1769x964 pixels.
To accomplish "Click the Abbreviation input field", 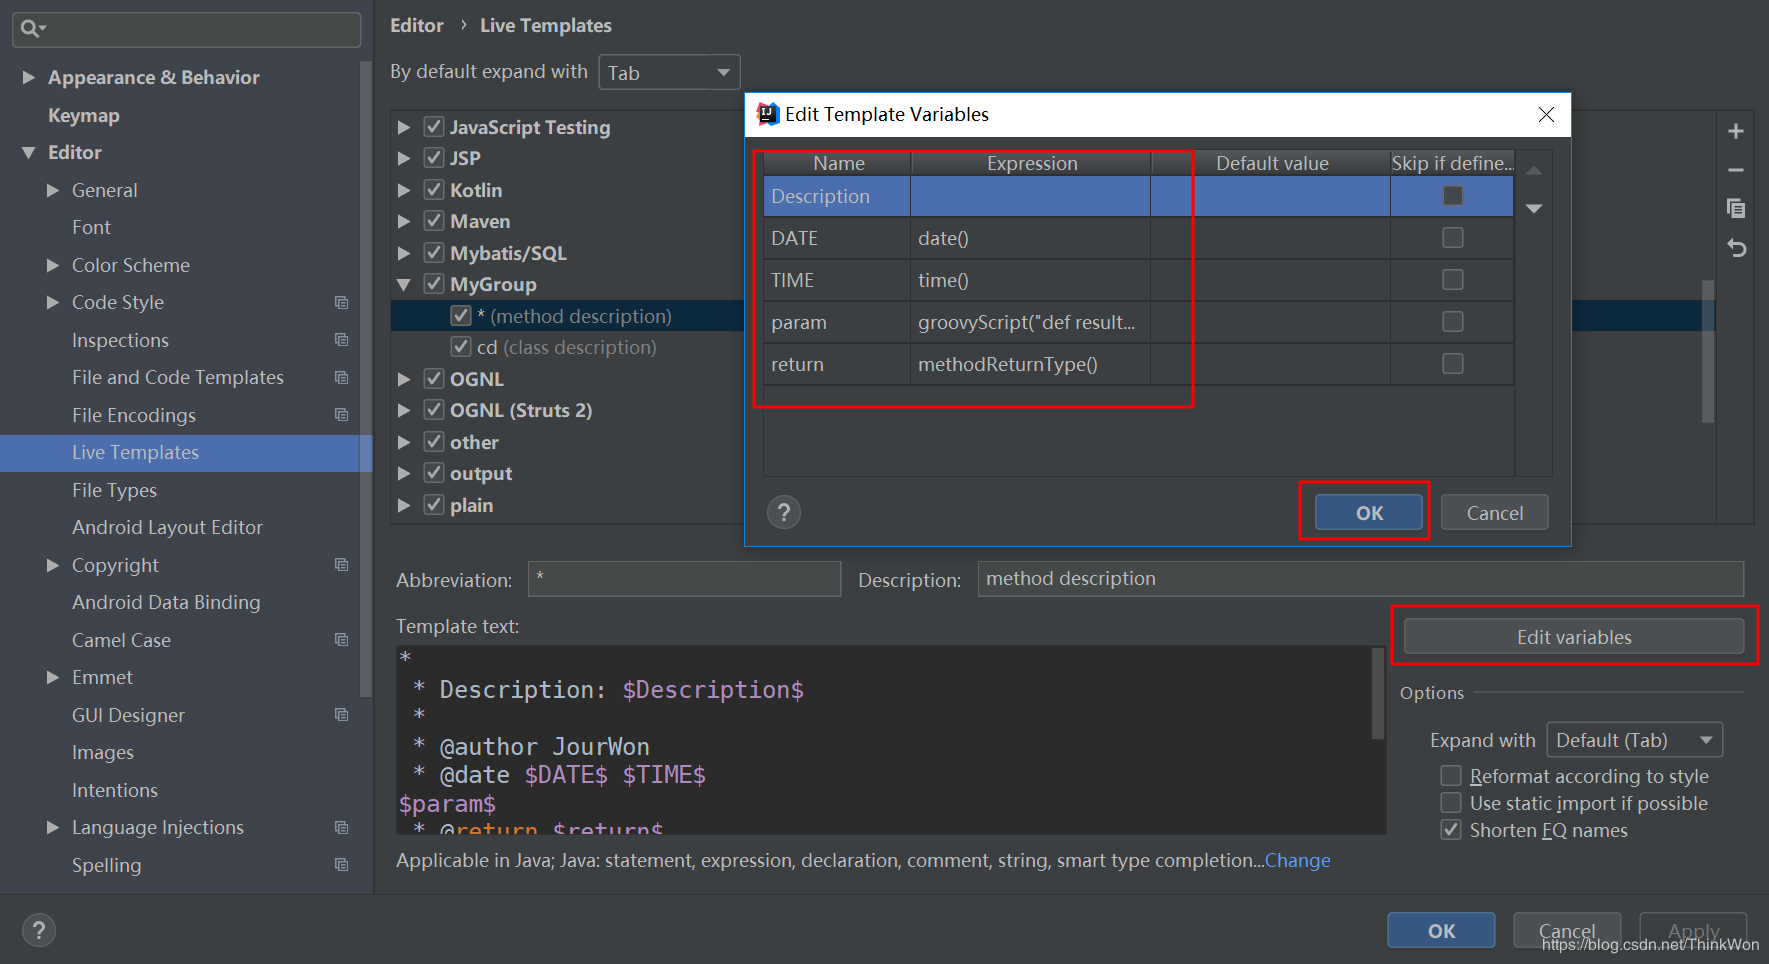I will point(684,578).
